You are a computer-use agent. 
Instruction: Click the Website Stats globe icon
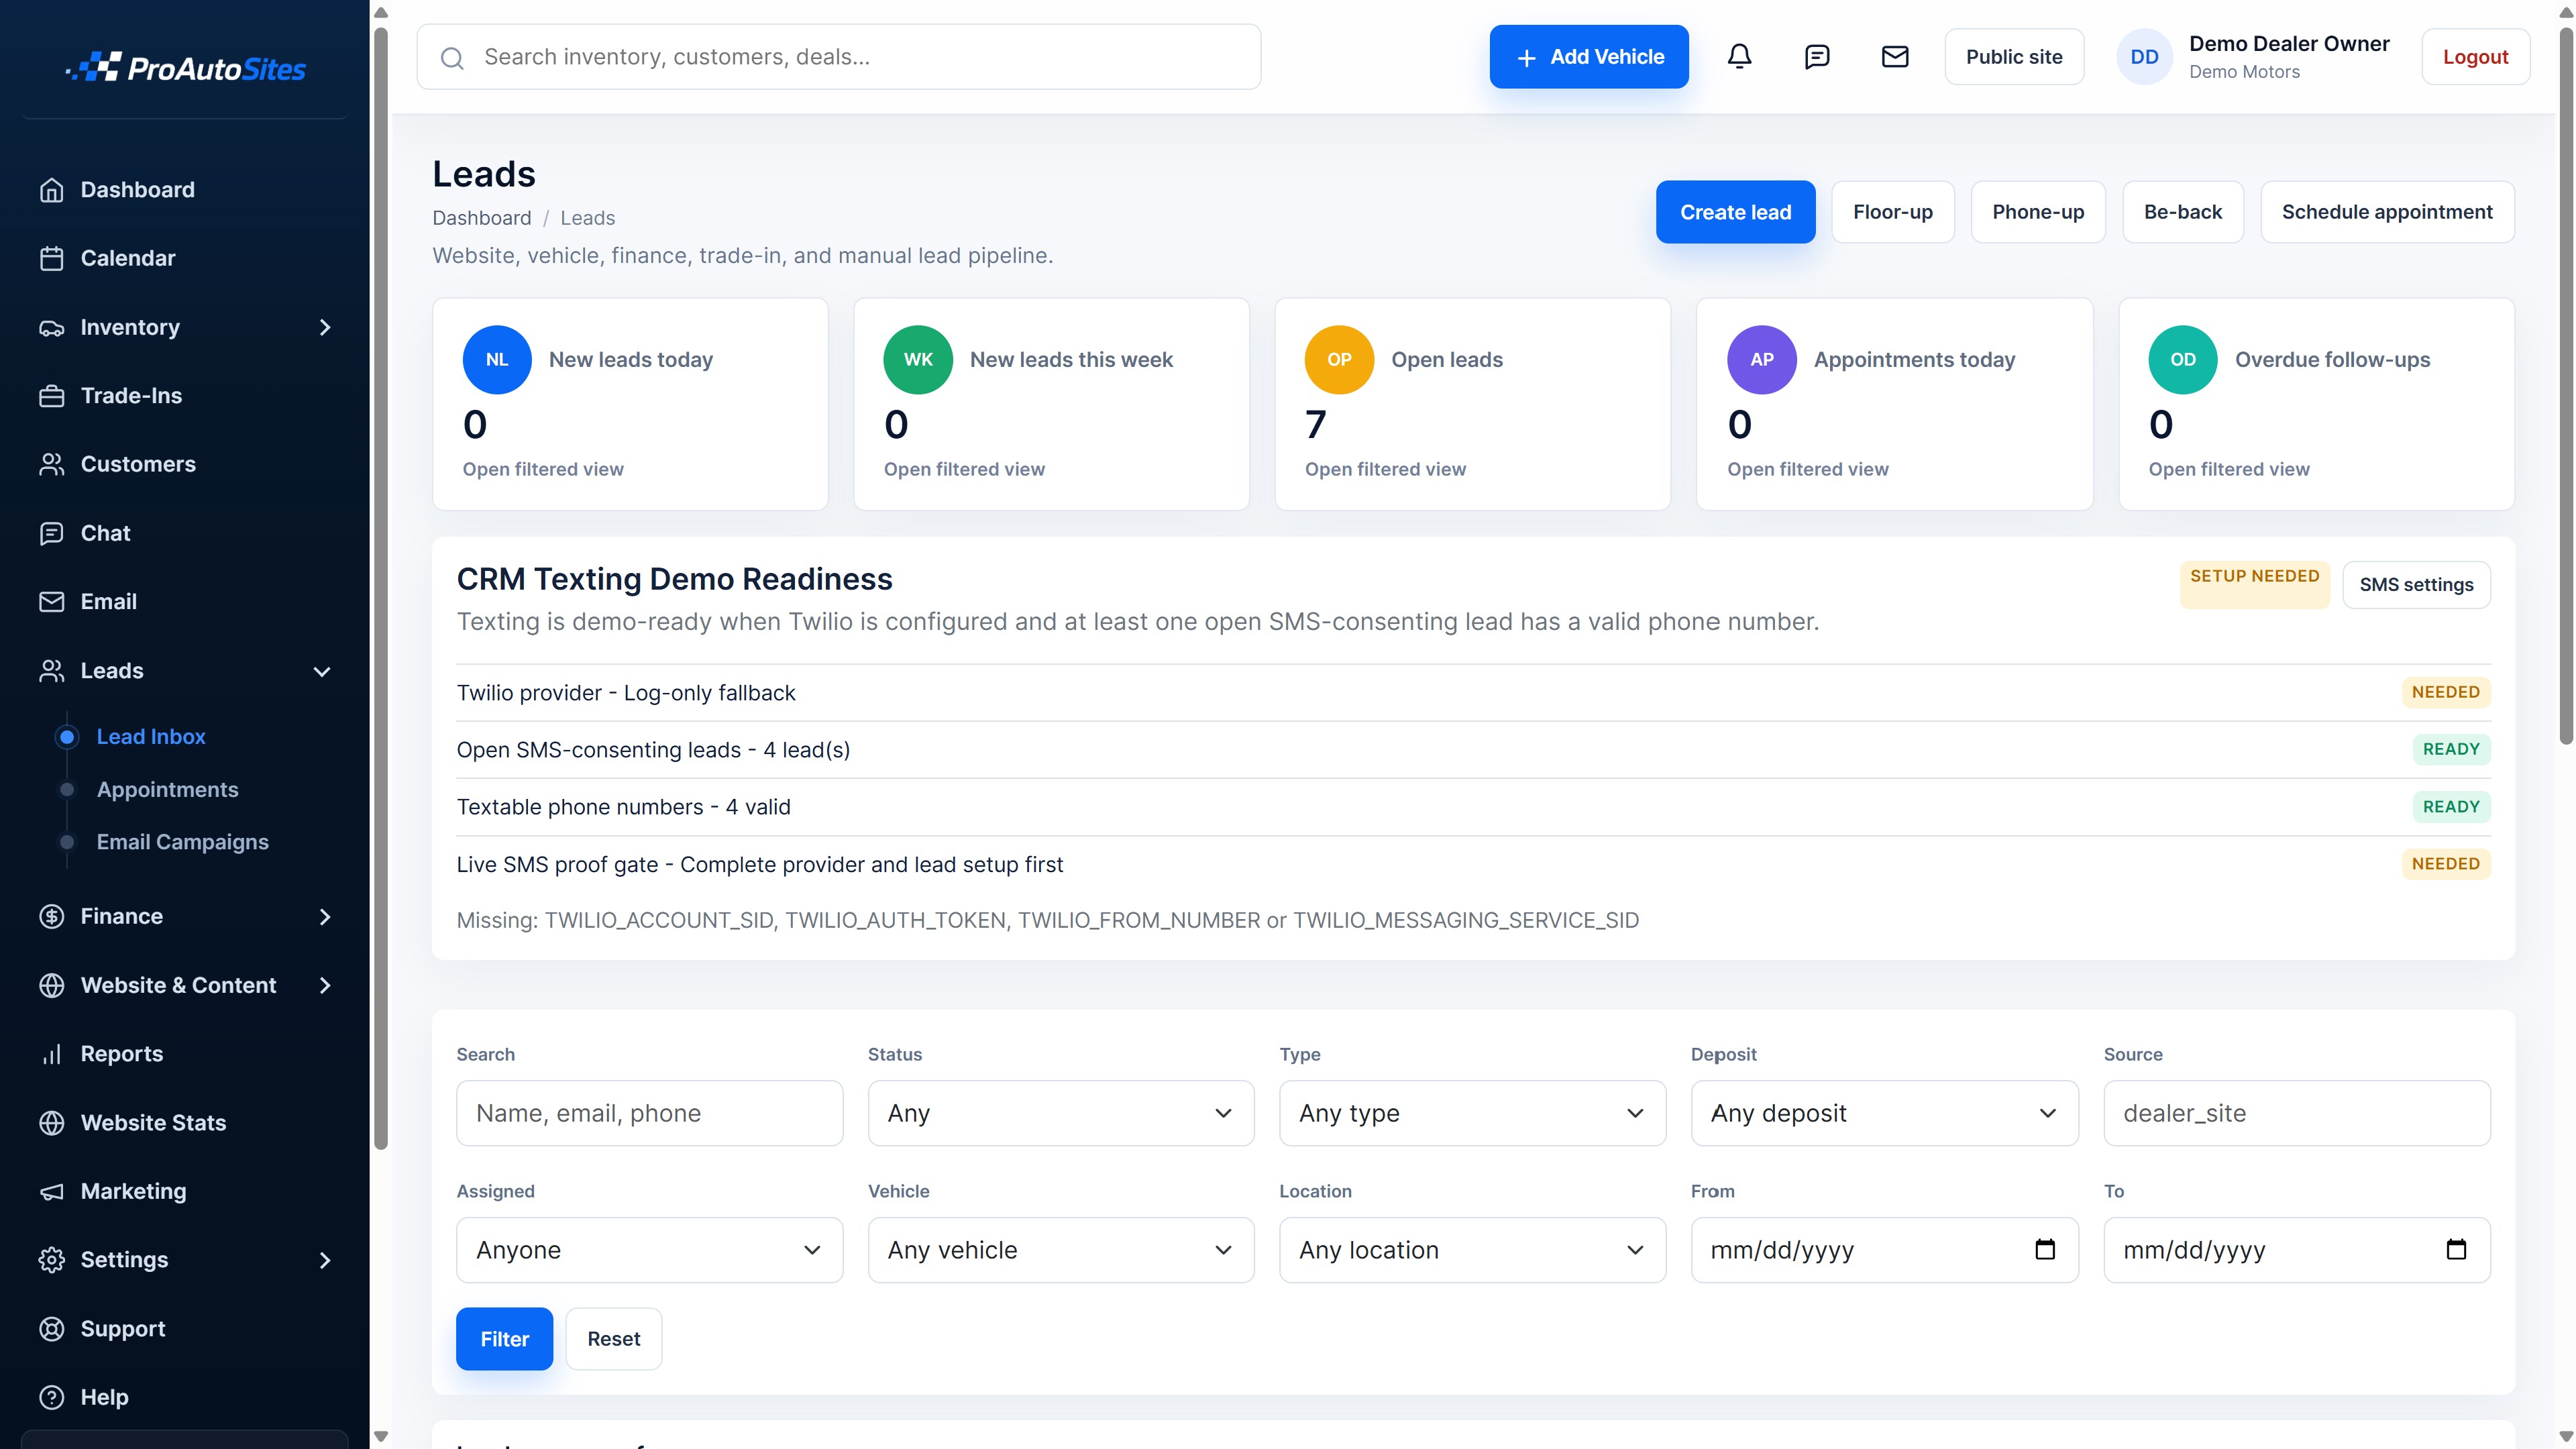coord(51,1123)
